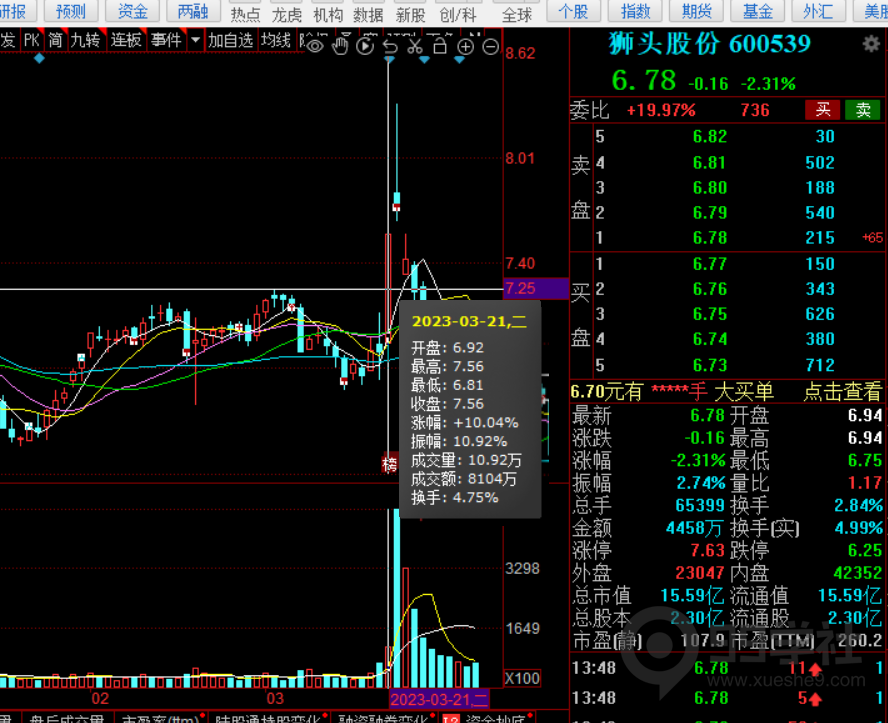This screenshot has width=888, height=723.
Task: Click the circular play replay icon
Action: pyautogui.click(x=365, y=46)
